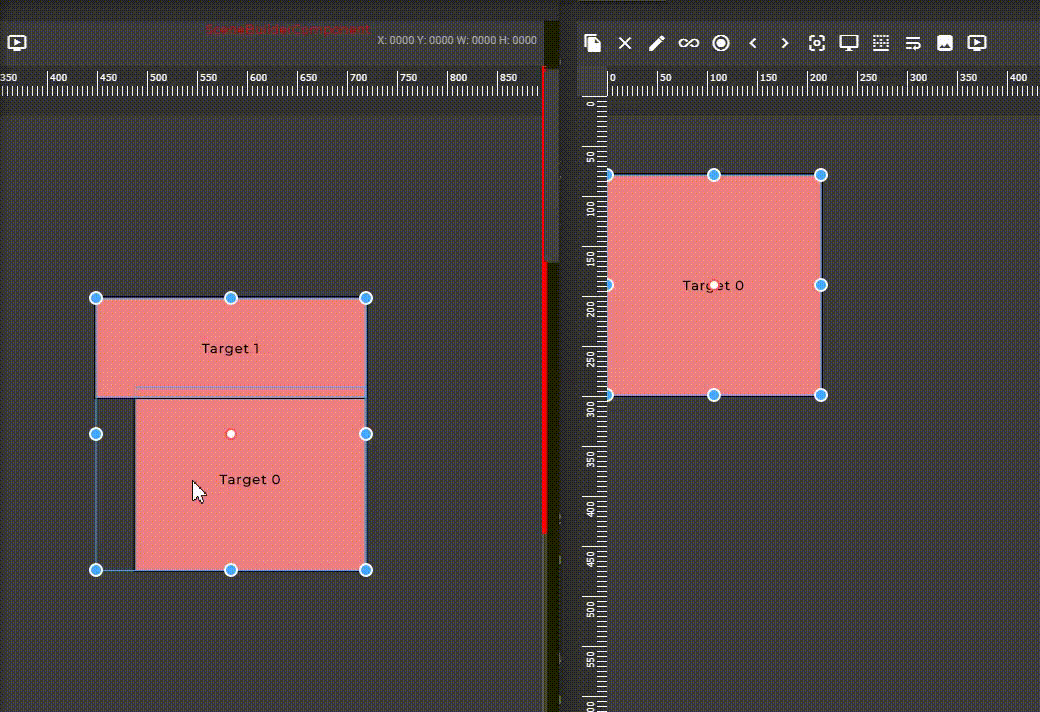
Task: Click top-right handle of right Target 0
Action: [821, 175]
